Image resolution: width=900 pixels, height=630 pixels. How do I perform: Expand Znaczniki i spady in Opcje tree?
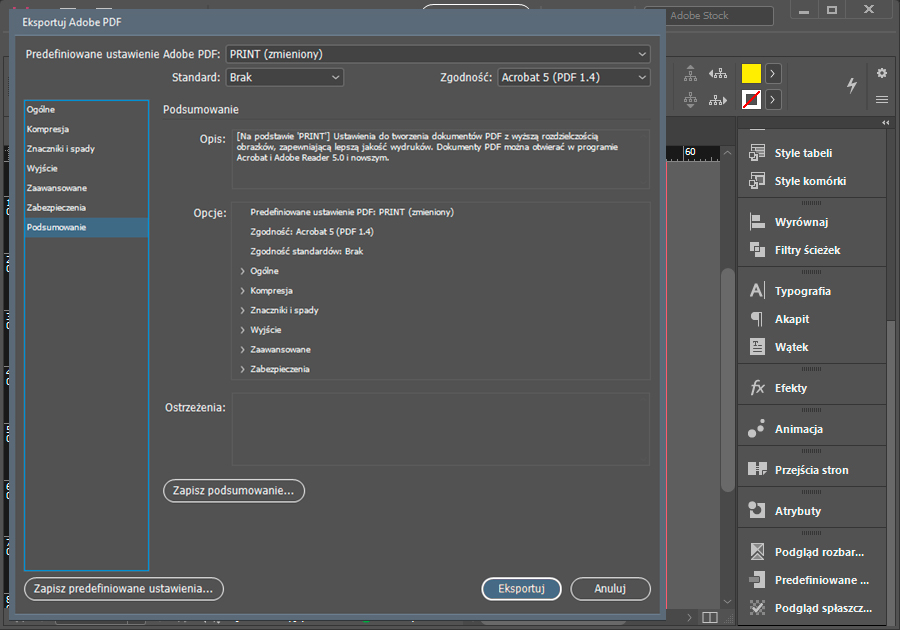[243, 310]
